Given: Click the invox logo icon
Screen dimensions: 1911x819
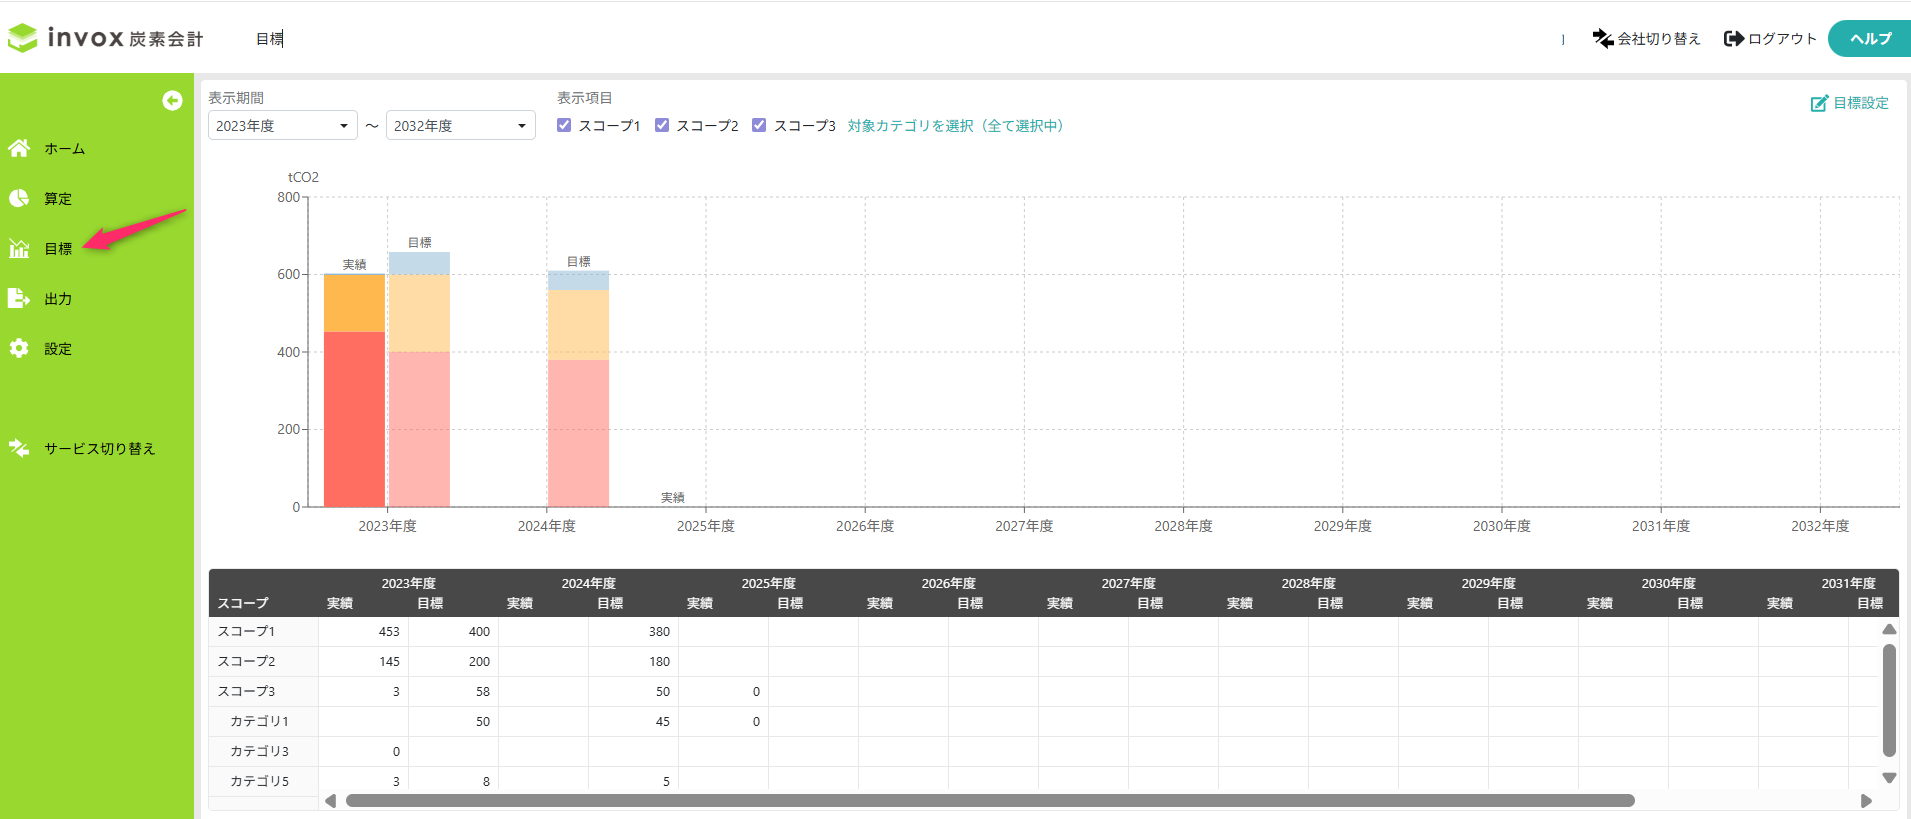Looking at the screenshot, I should click(x=23, y=38).
